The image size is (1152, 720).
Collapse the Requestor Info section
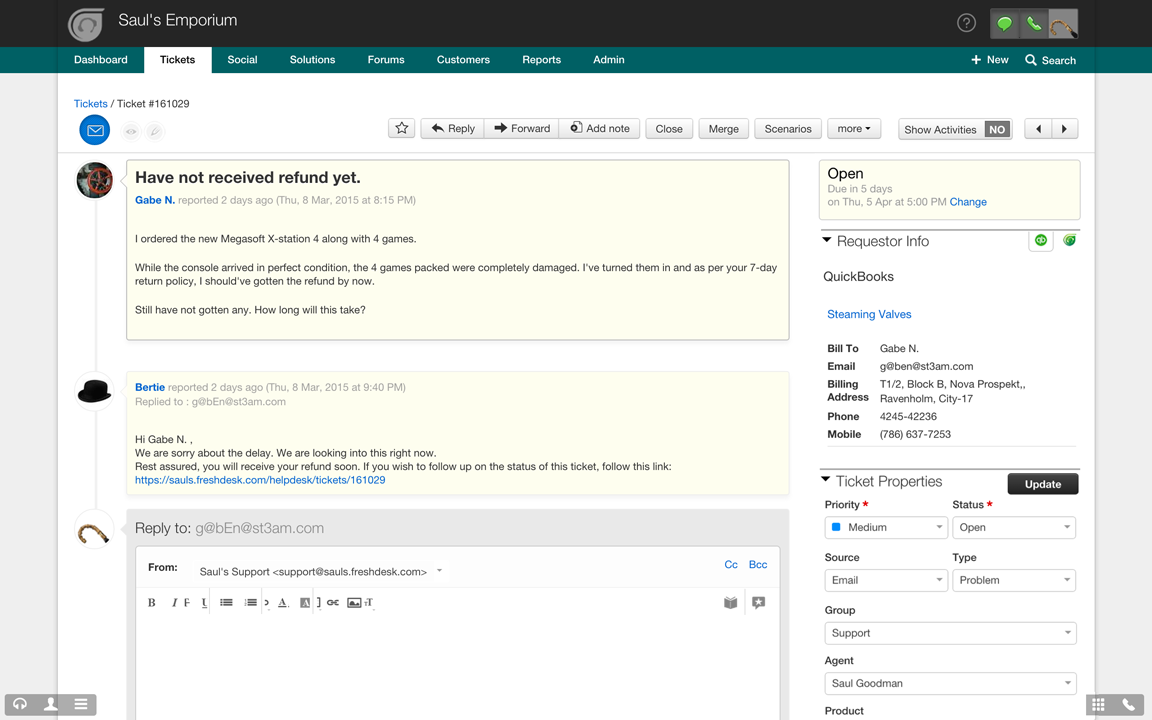(827, 241)
